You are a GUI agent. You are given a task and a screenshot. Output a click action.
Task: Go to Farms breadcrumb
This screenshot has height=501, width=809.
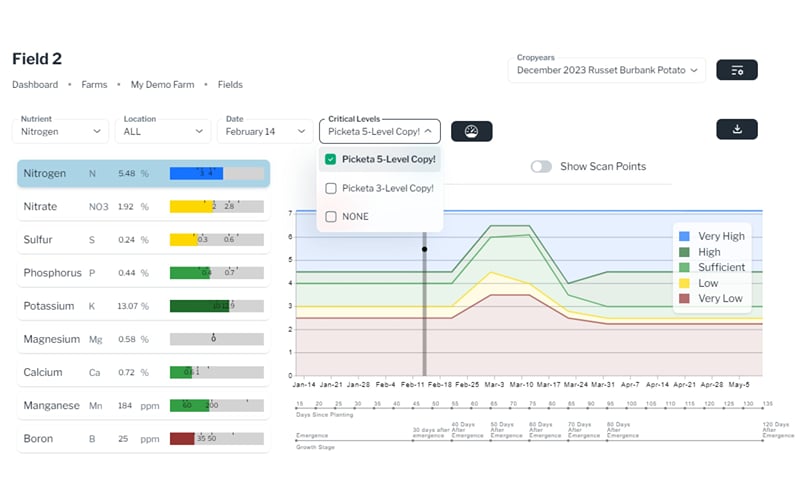pos(94,85)
